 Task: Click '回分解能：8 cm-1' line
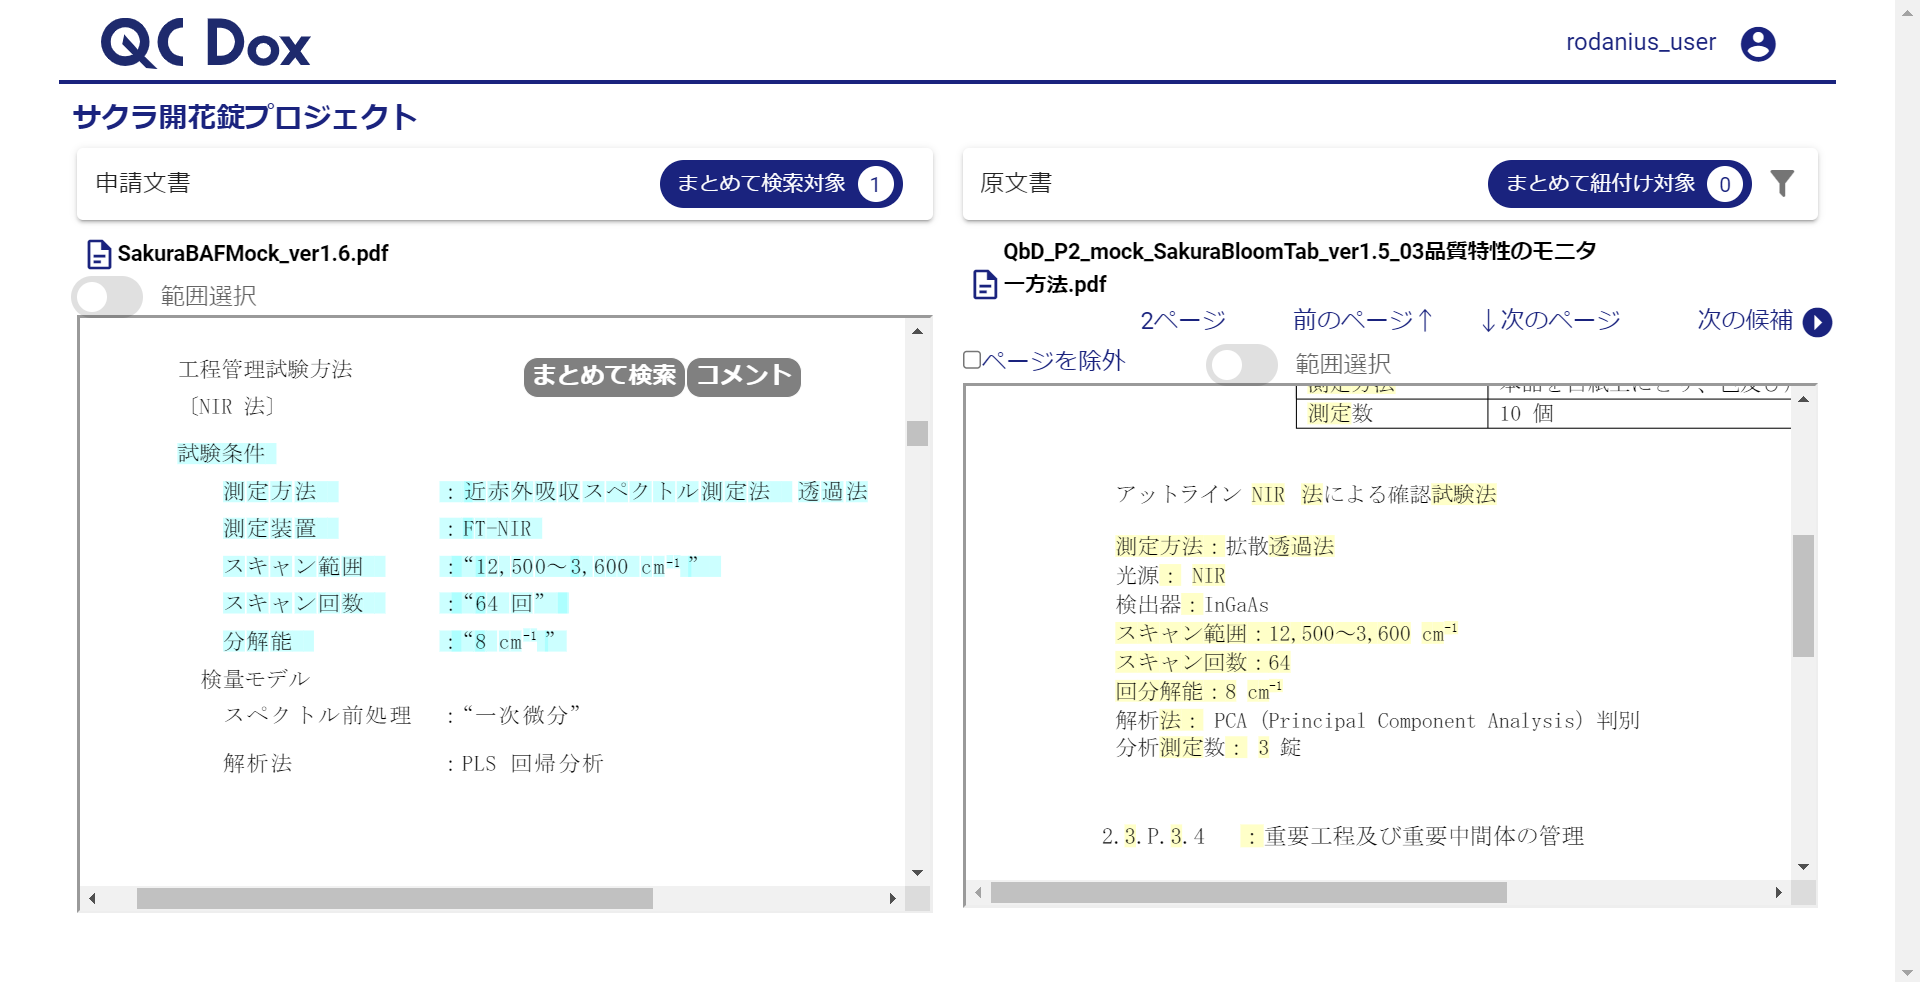click(x=1199, y=691)
